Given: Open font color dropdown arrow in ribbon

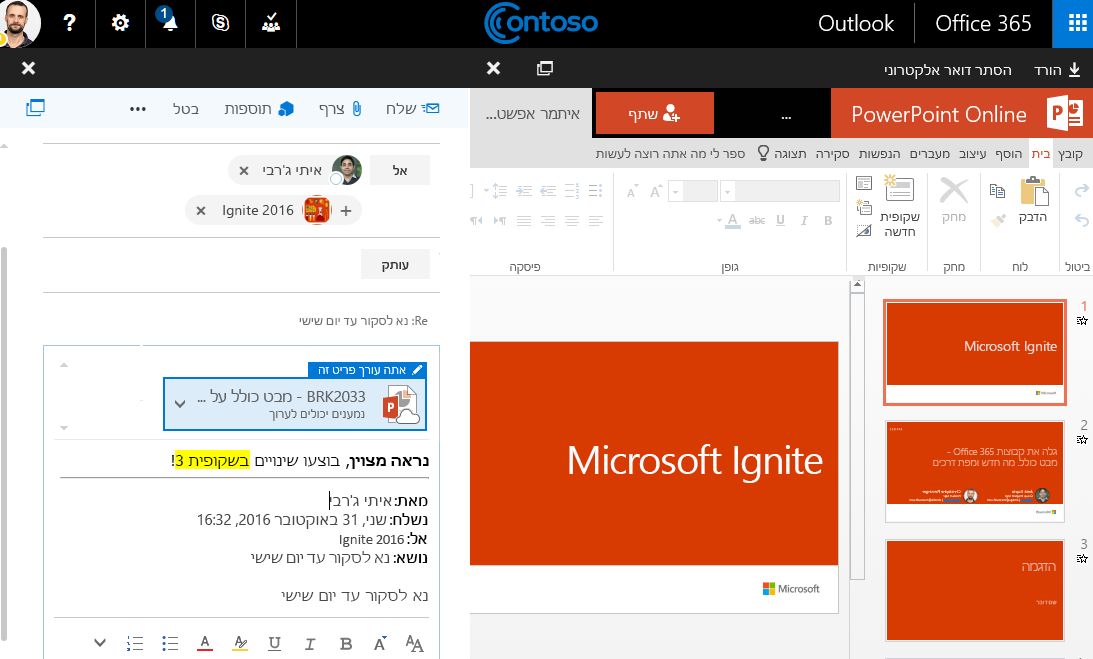Looking at the screenshot, I should pyautogui.click(x=719, y=221).
